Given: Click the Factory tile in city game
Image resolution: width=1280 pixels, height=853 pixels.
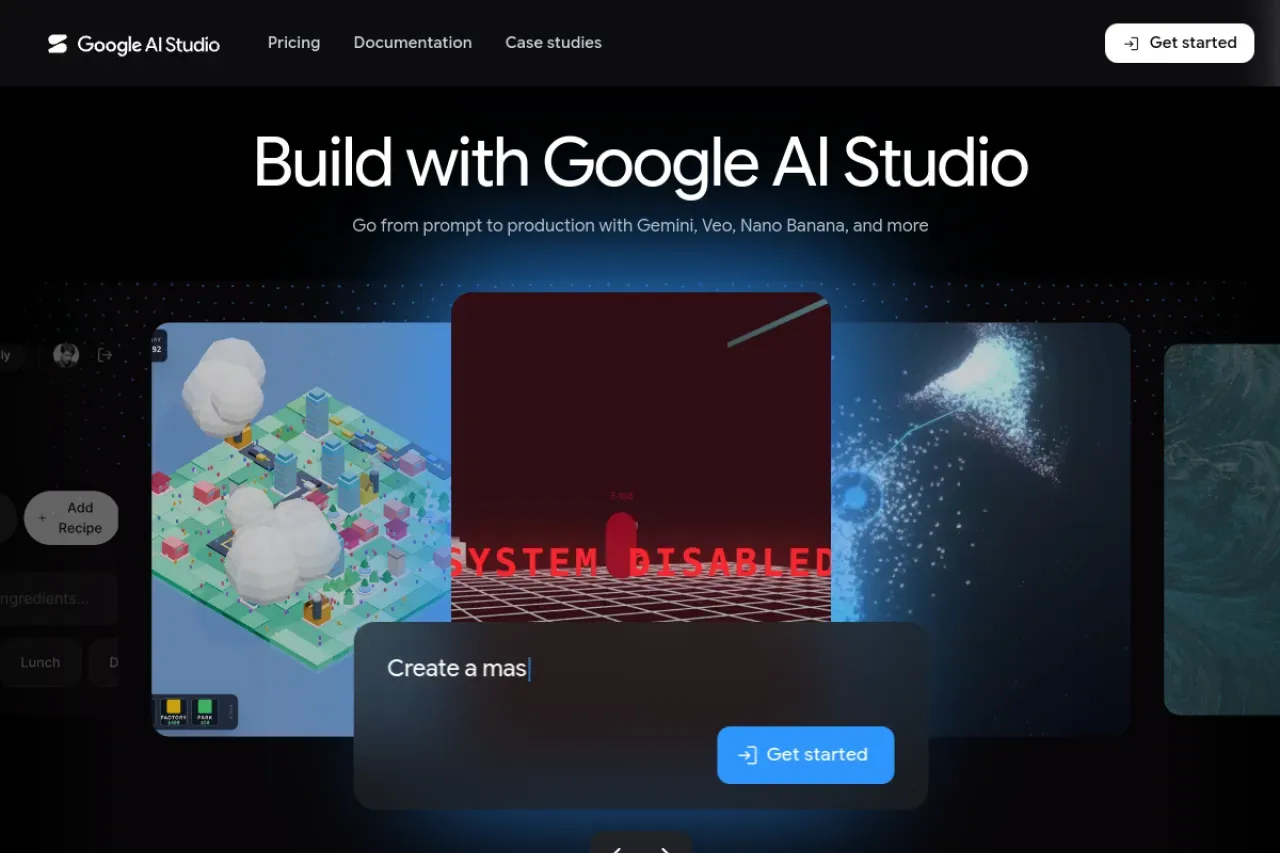Looking at the screenshot, I should click(173, 712).
